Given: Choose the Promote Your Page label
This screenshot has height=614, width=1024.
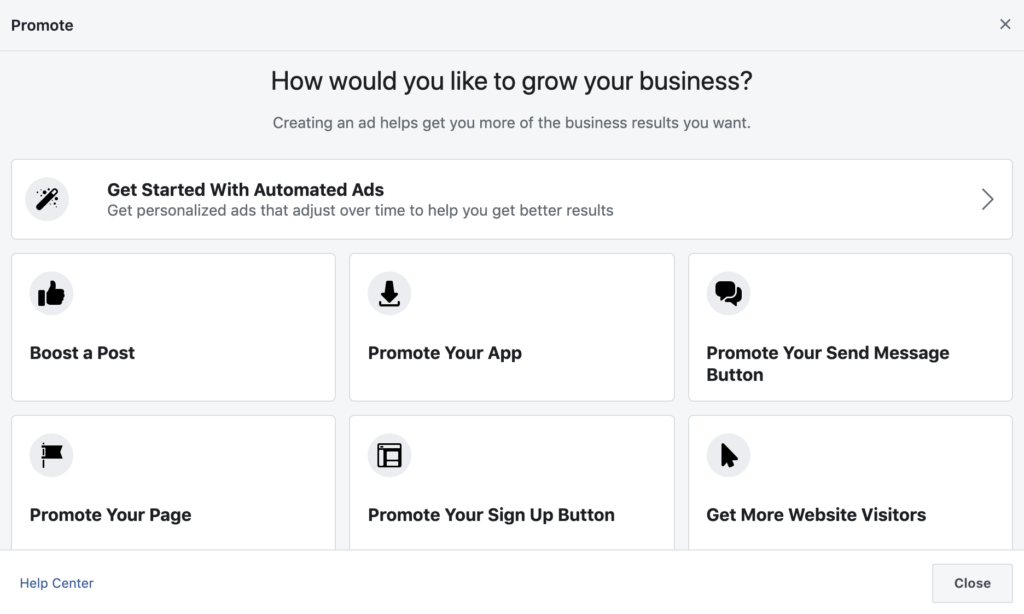Looking at the screenshot, I should [110, 515].
